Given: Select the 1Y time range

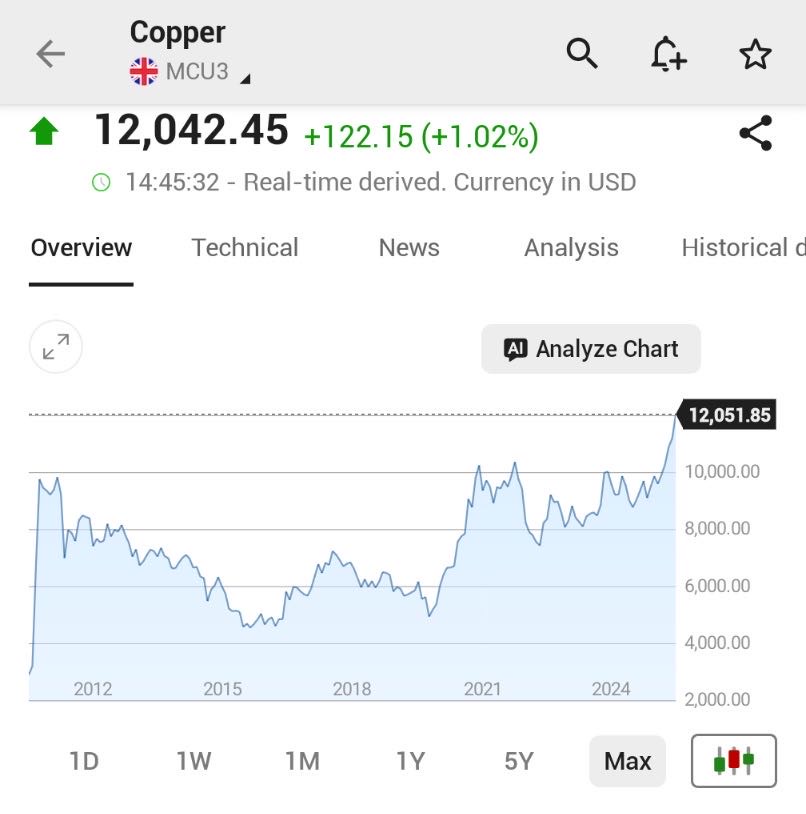Looking at the screenshot, I should tap(410, 761).
